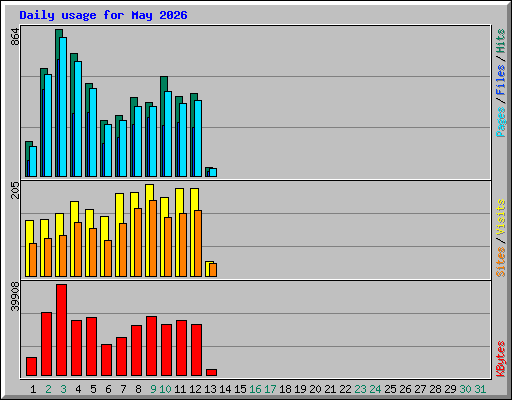Screen dimensions: 512x400
Task: Click day label 31 on the axis
Action: [480, 389]
